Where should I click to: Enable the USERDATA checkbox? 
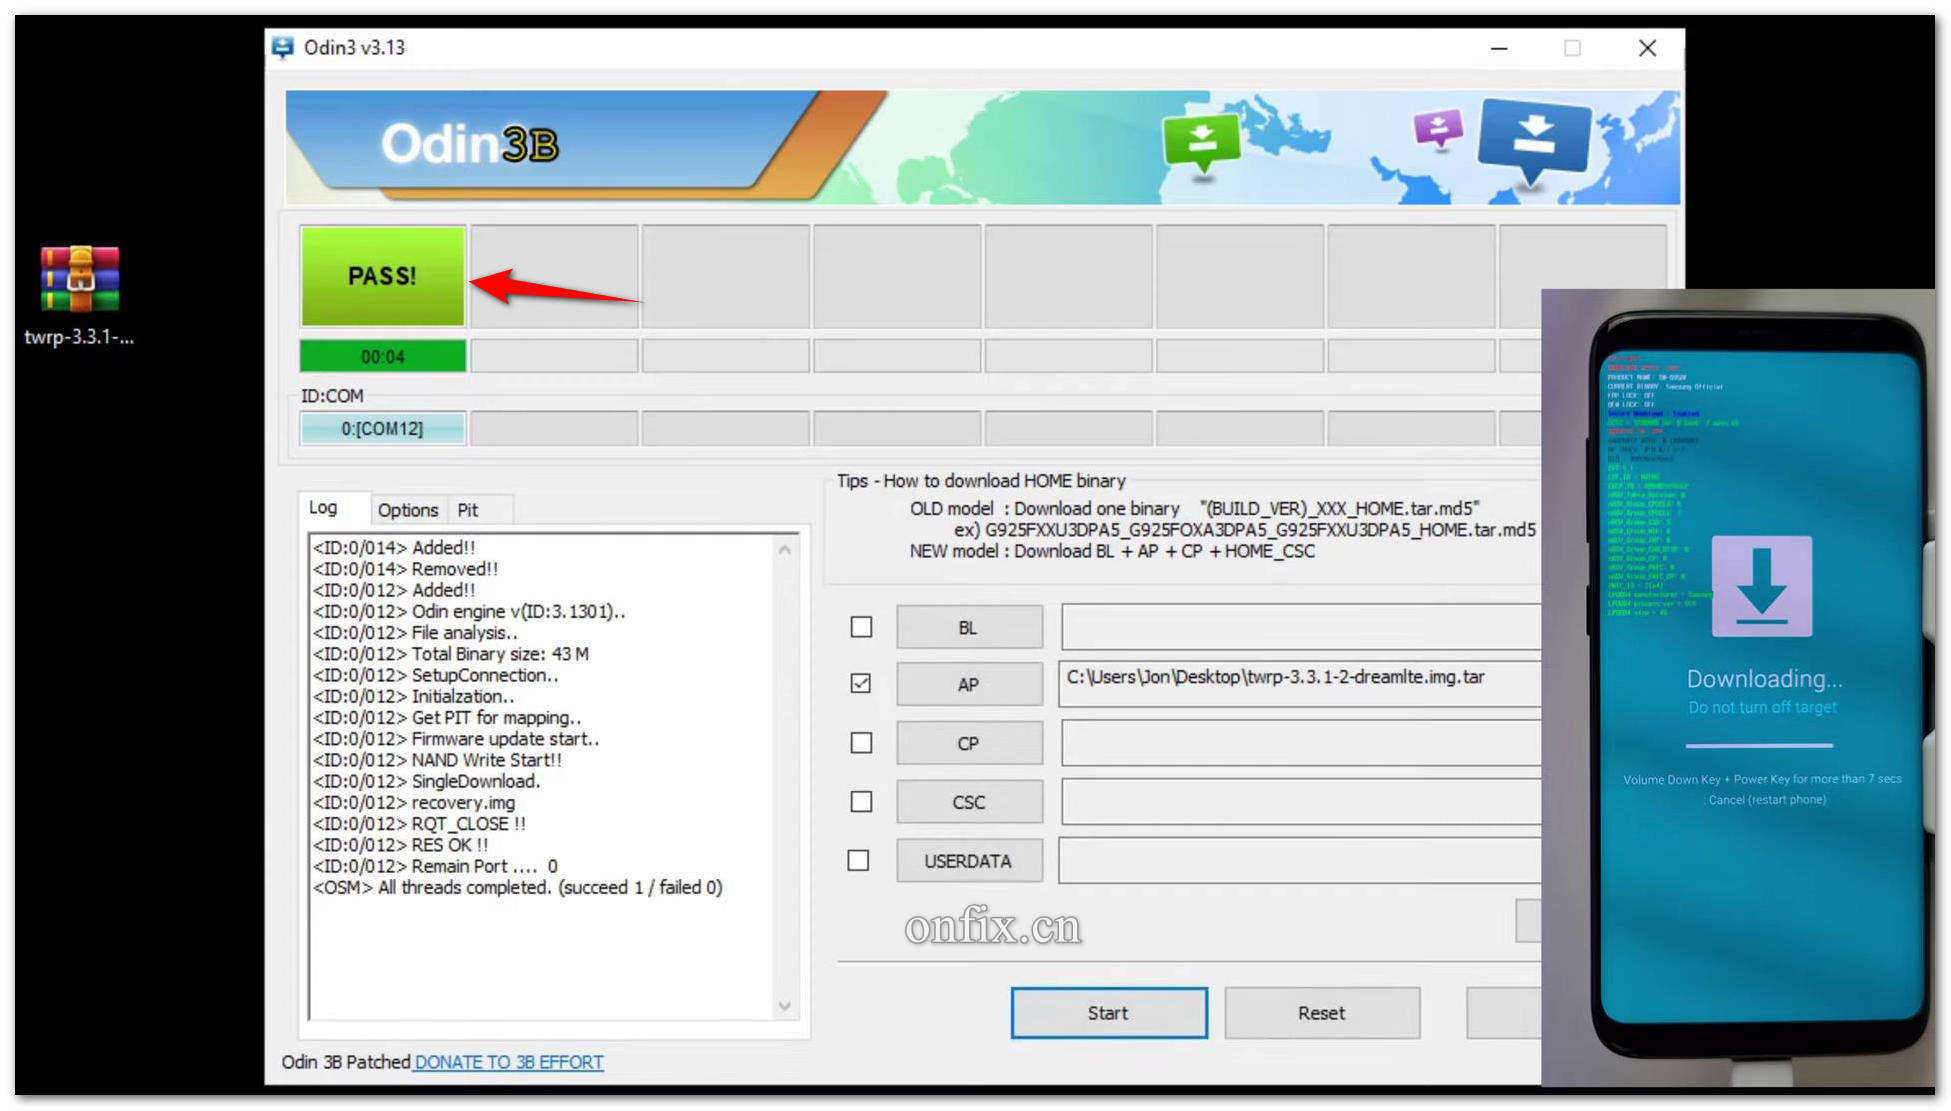point(858,860)
